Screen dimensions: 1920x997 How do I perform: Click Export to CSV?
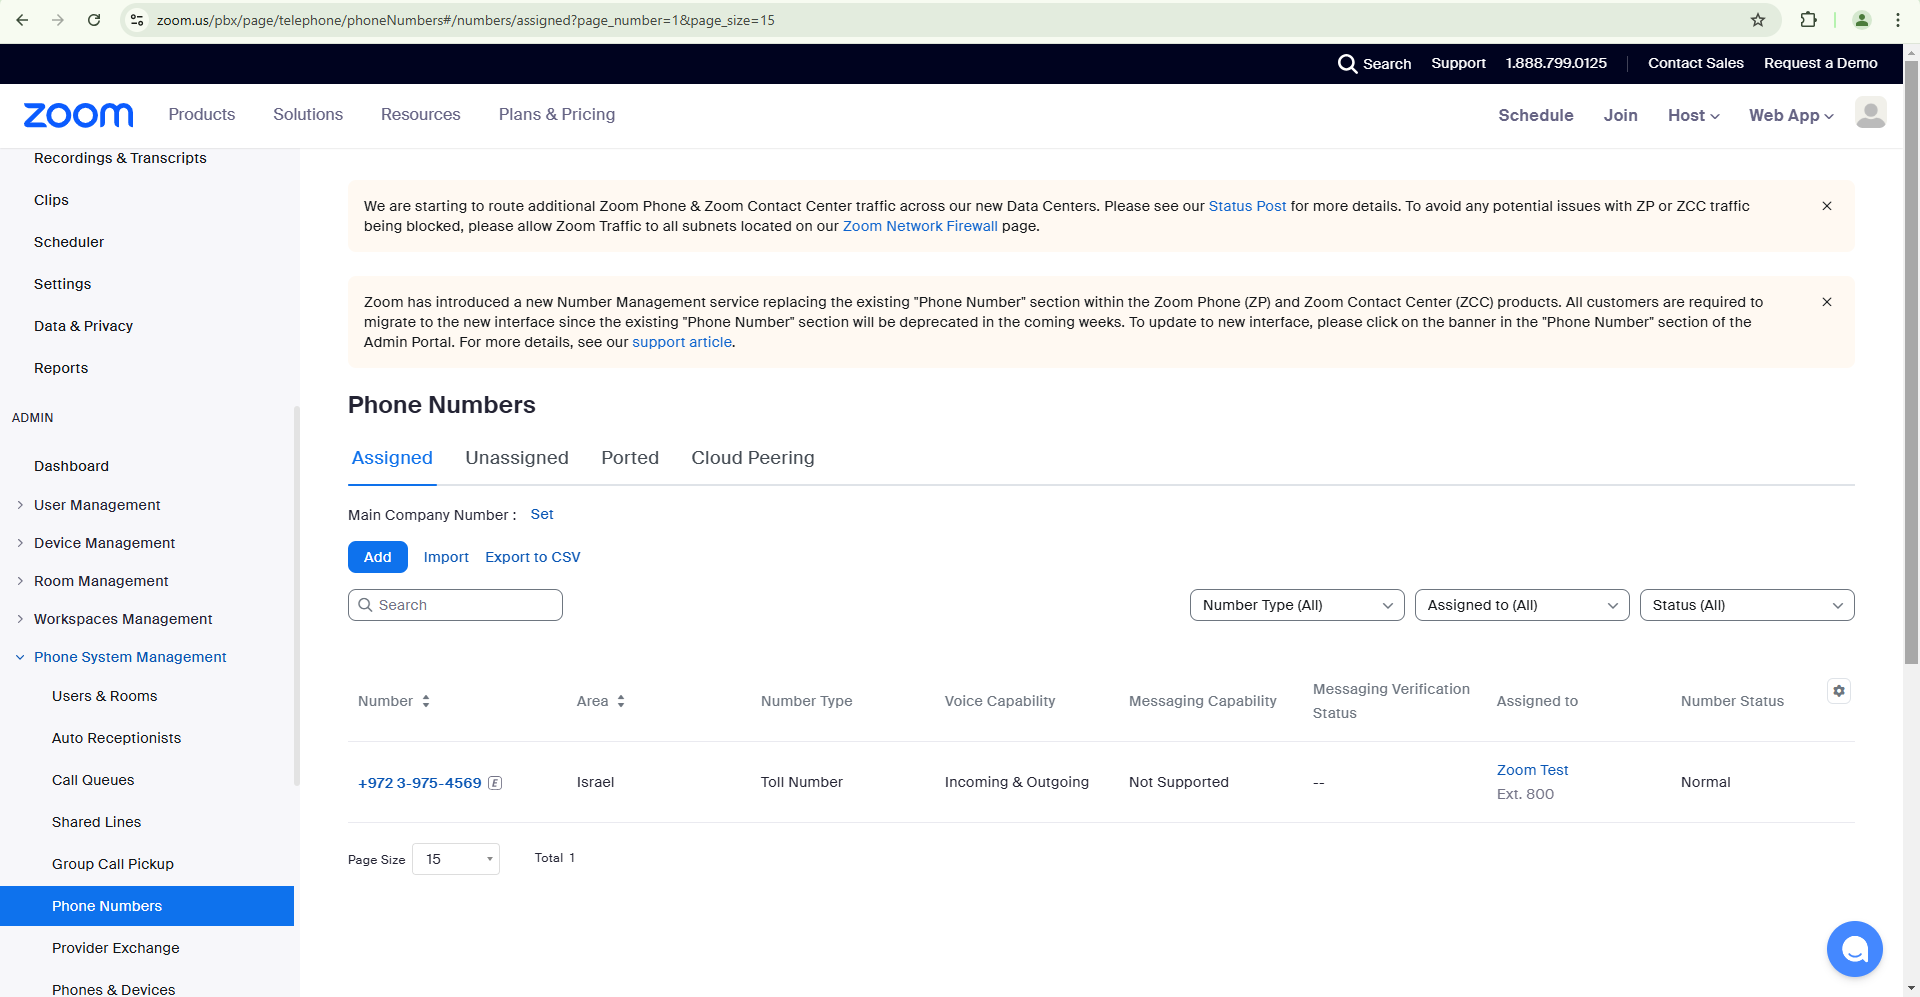tap(533, 557)
